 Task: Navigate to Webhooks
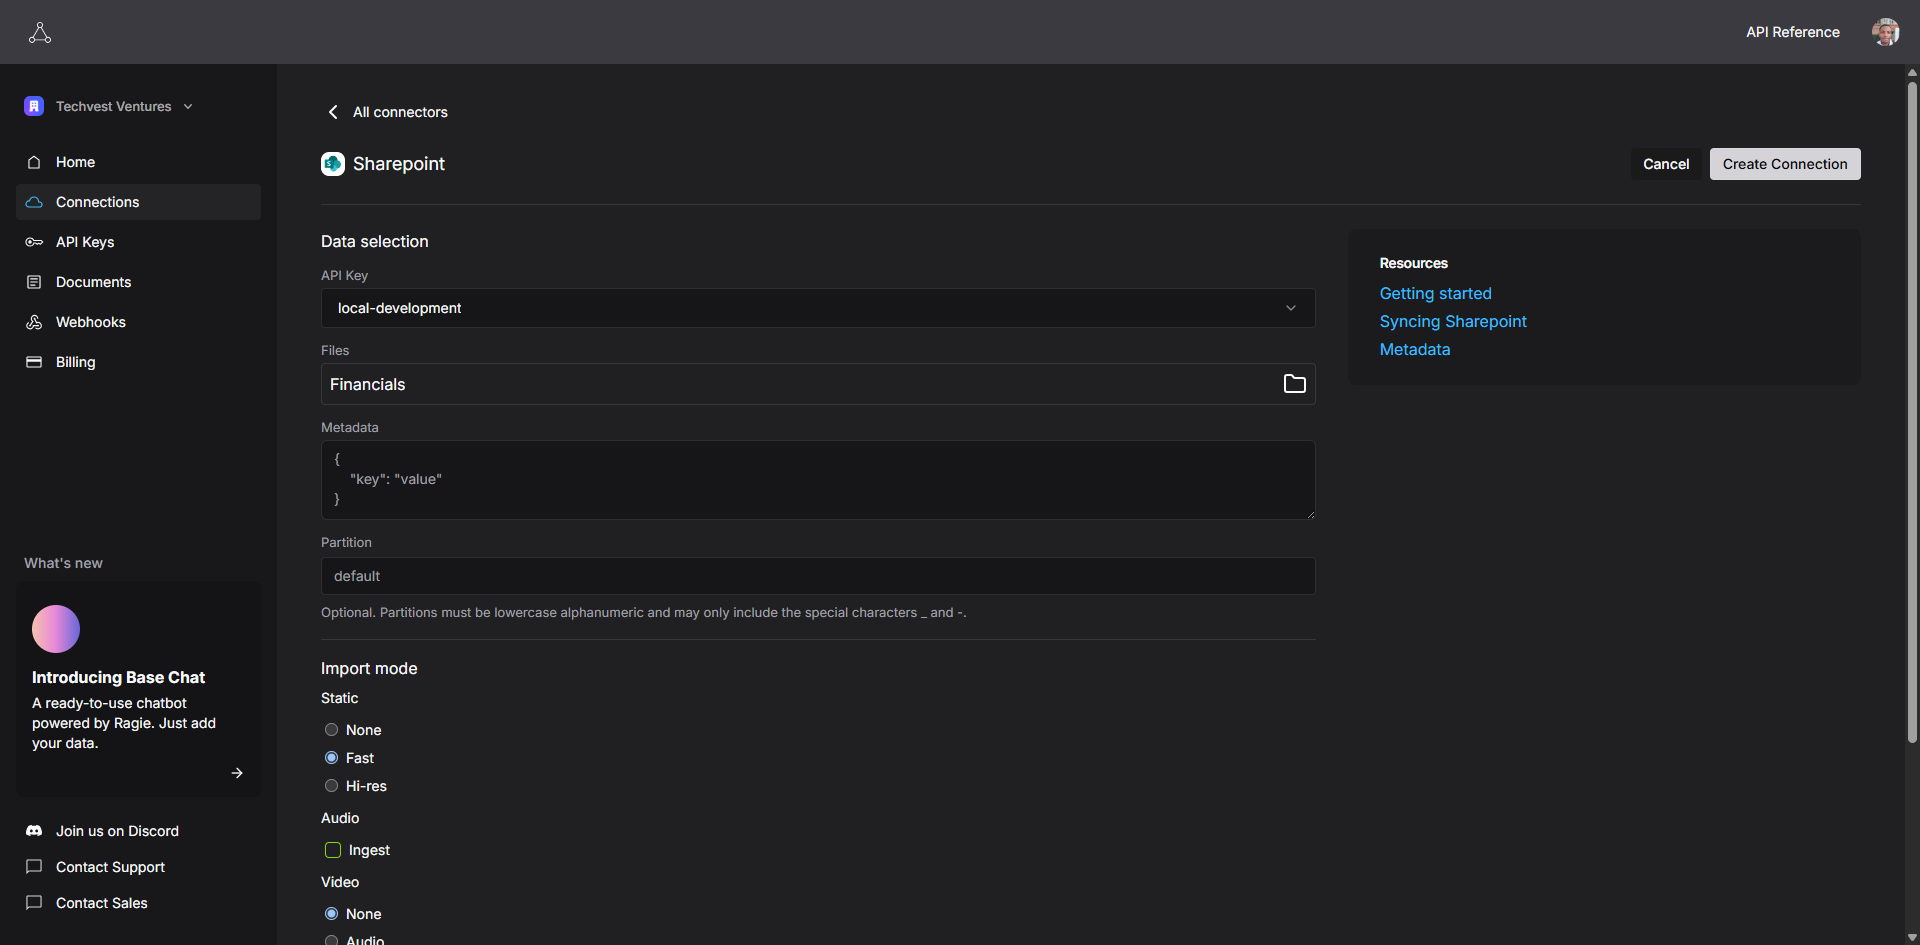tap(138, 322)
